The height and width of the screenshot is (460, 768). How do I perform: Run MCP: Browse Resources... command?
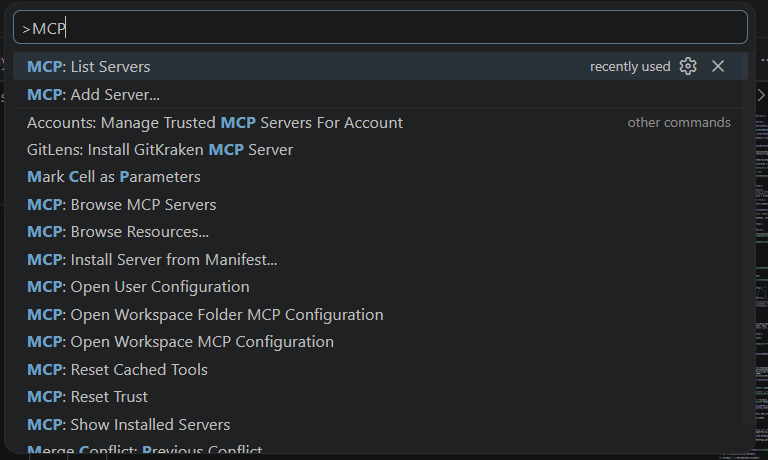[380, 231]
